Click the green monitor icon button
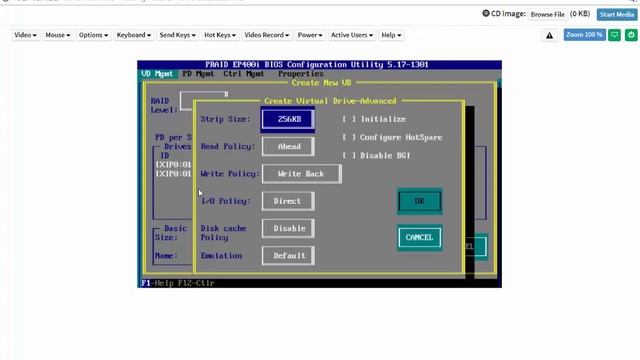 click(614, 35)
